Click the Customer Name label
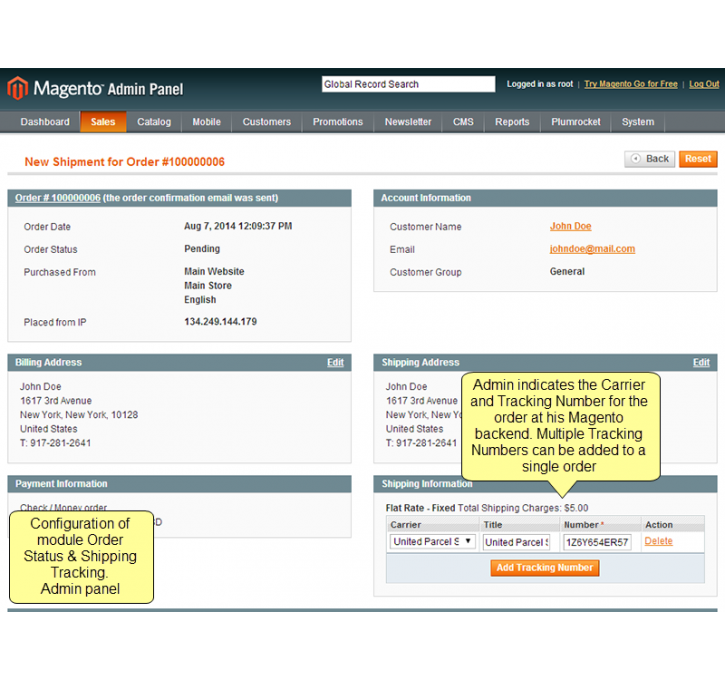The image size is (725, 680). point(425,227)
